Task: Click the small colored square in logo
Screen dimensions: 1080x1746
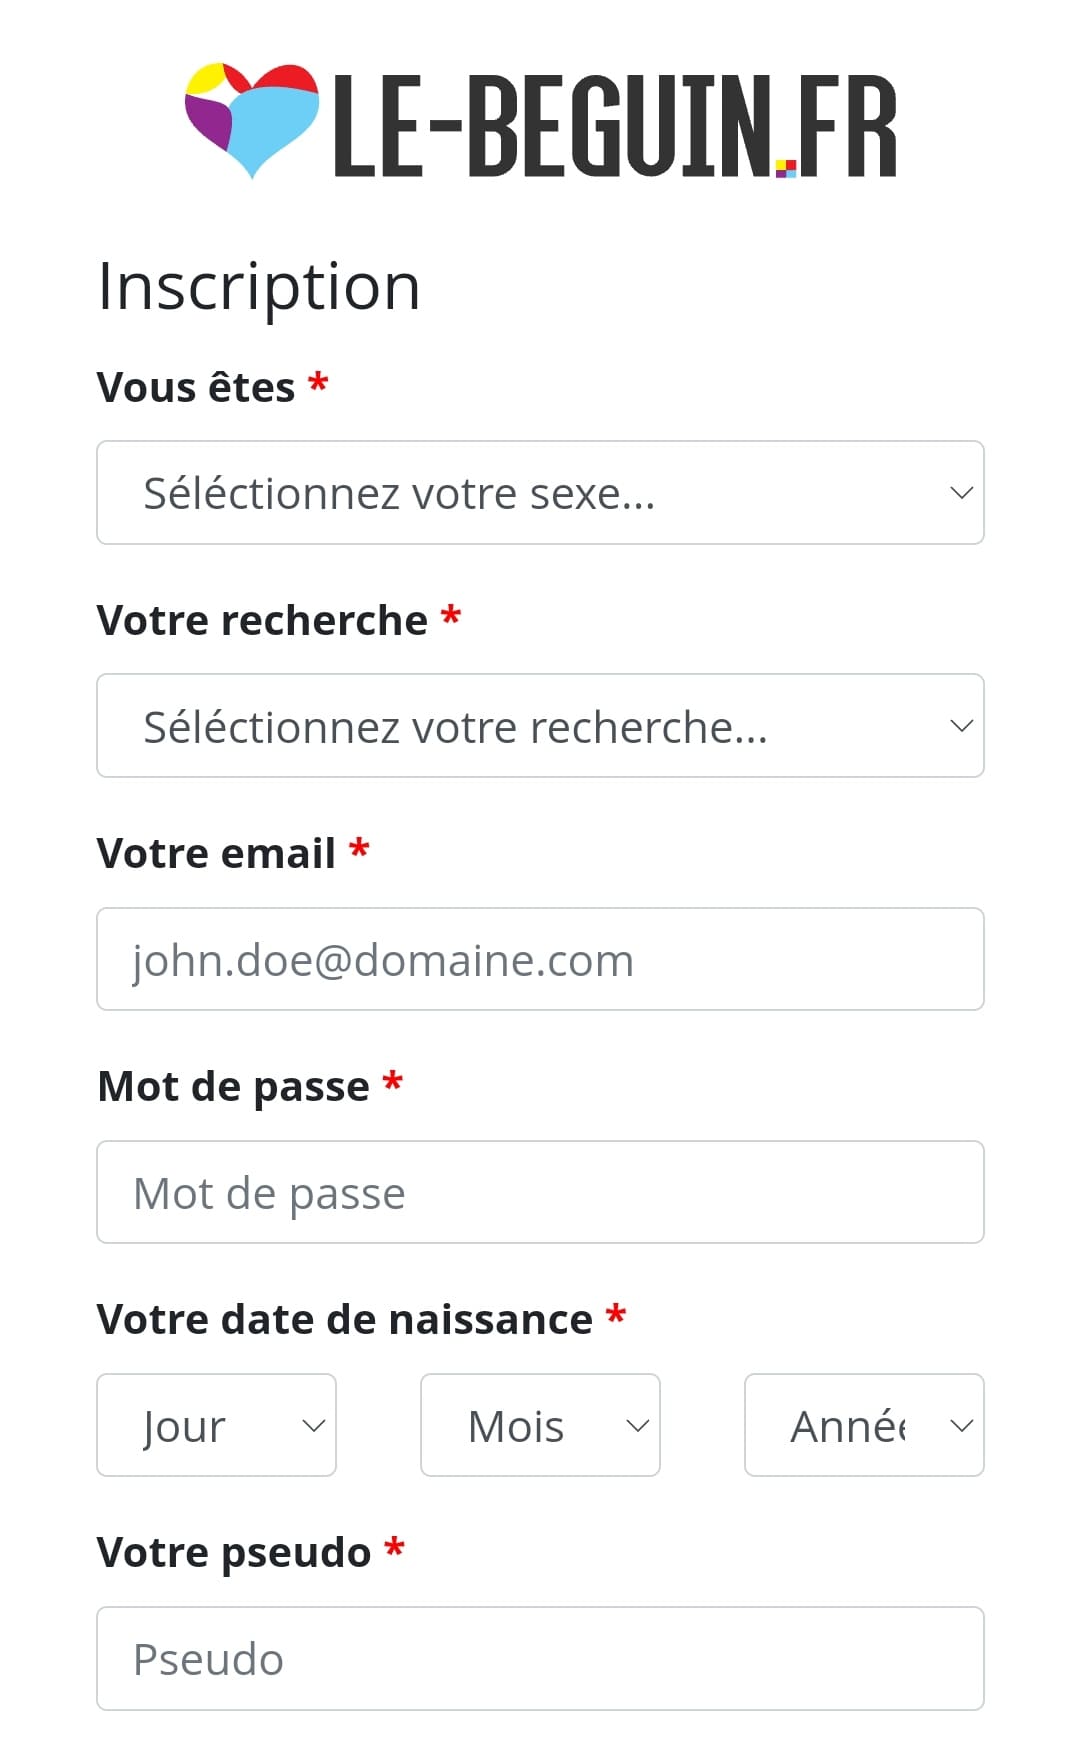Action: click(x=786, y=168)
